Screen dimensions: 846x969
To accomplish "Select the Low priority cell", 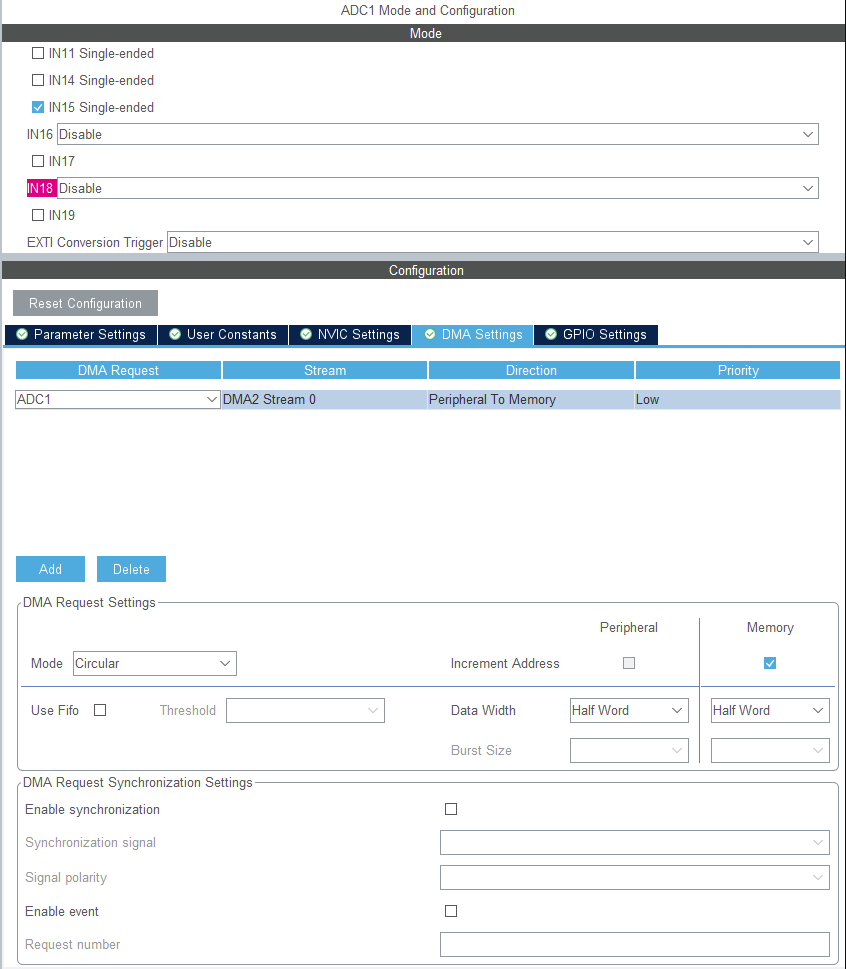I will coord(738,399).
